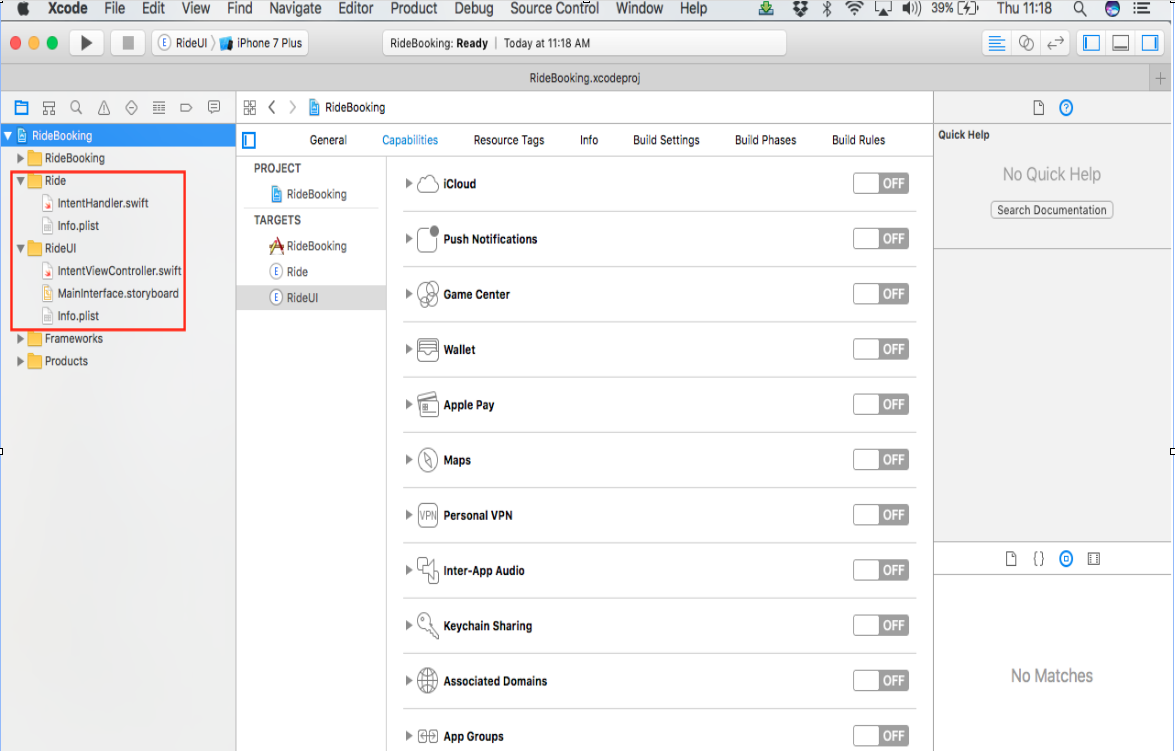1175x751 pixels.
Task: Toggle Inter-App Audio on
Action: 881,570
